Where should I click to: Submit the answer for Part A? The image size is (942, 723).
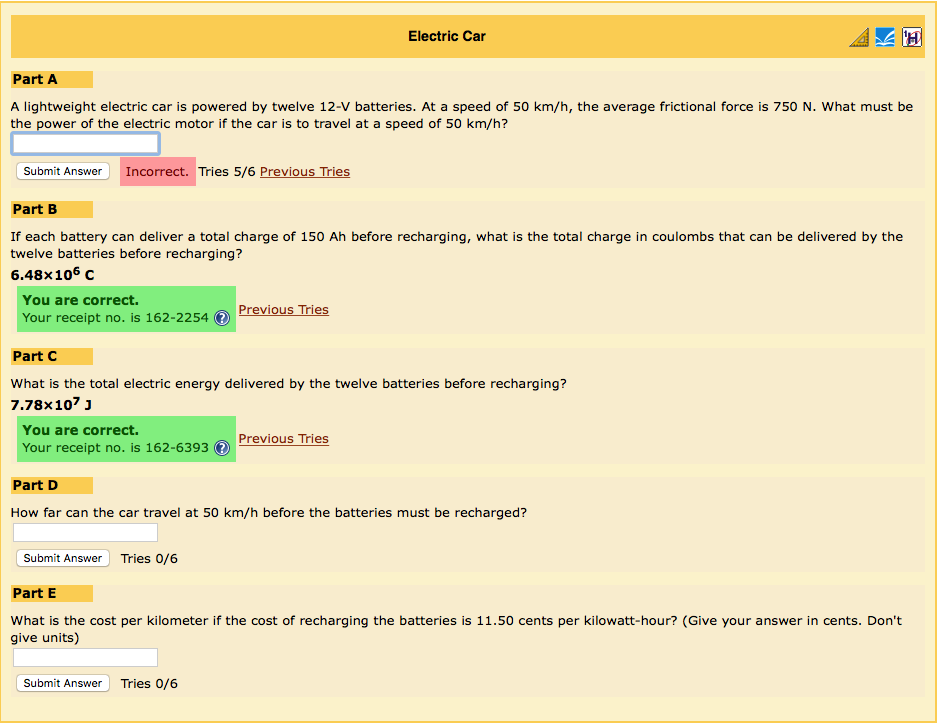point(62,171)
